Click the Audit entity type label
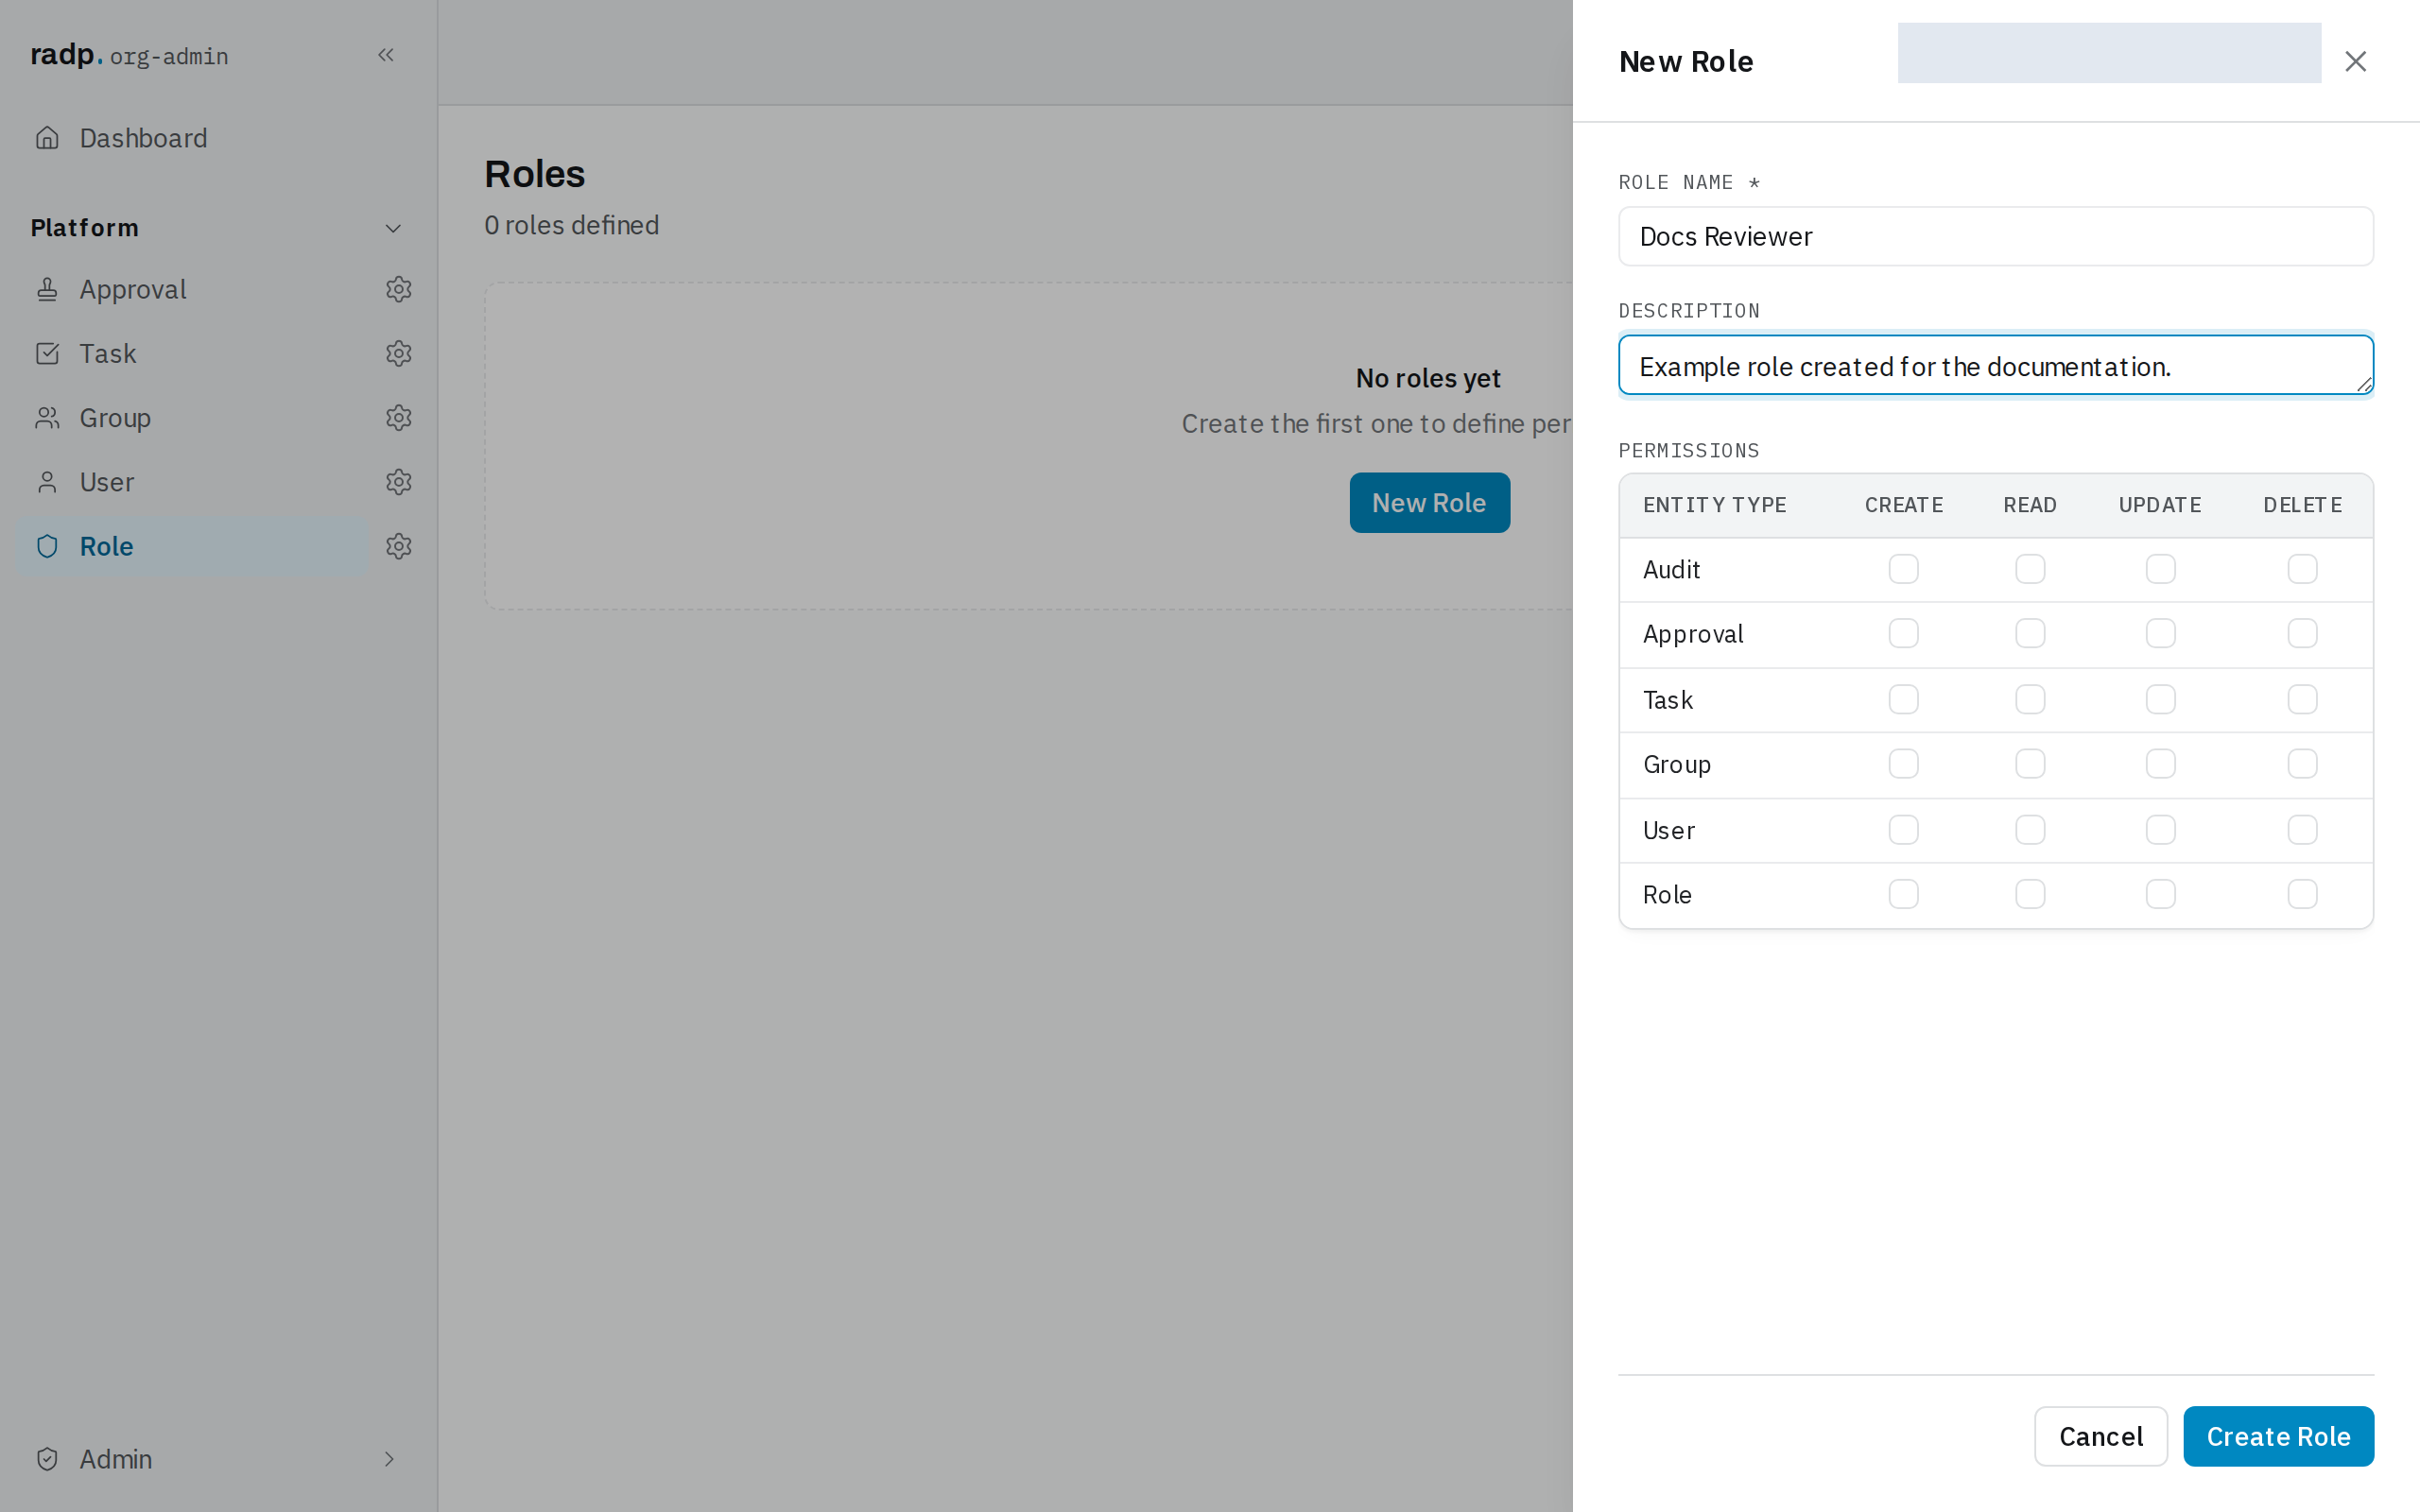 tap(1671, 570)
